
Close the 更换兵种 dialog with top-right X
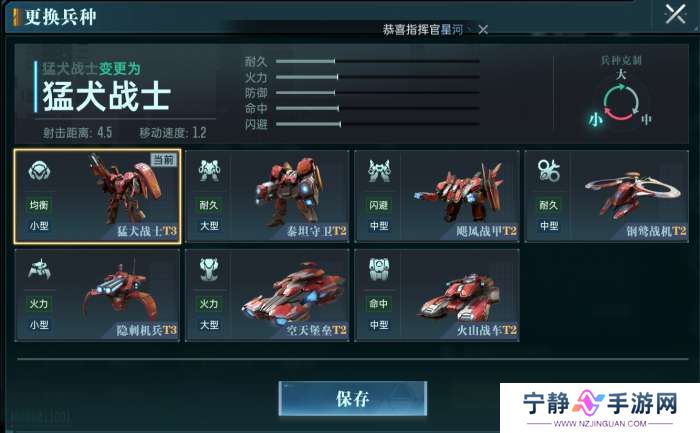coord(675,15)
